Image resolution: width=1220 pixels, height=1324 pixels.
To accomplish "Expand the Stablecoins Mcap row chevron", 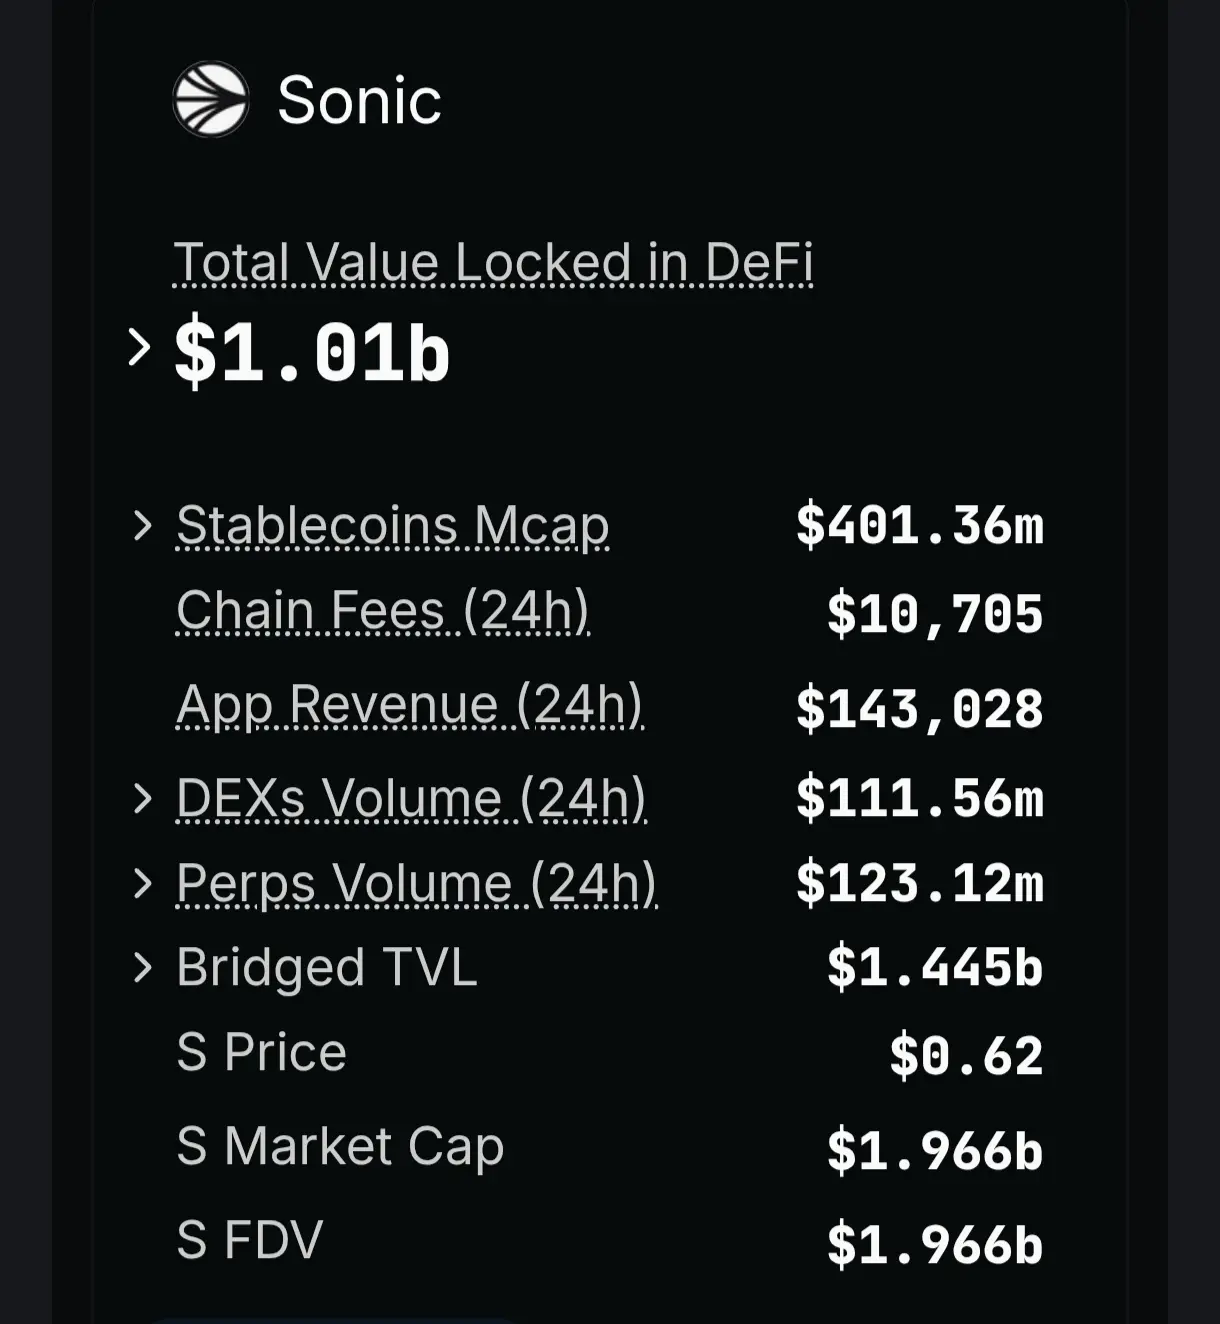I will point(143,525).
